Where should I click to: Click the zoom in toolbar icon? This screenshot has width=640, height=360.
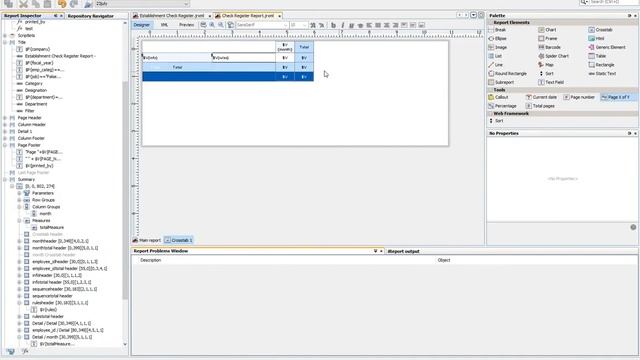(x=212, y=25)
